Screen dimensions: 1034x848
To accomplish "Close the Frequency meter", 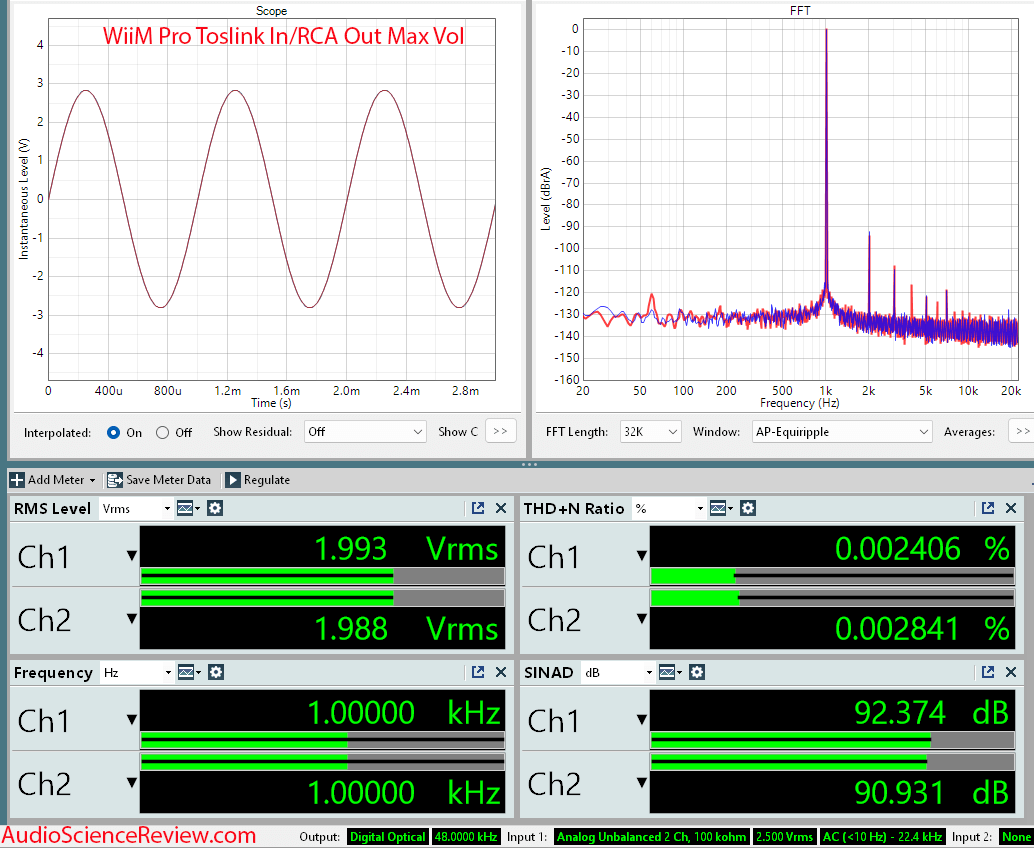I will 501,673.
